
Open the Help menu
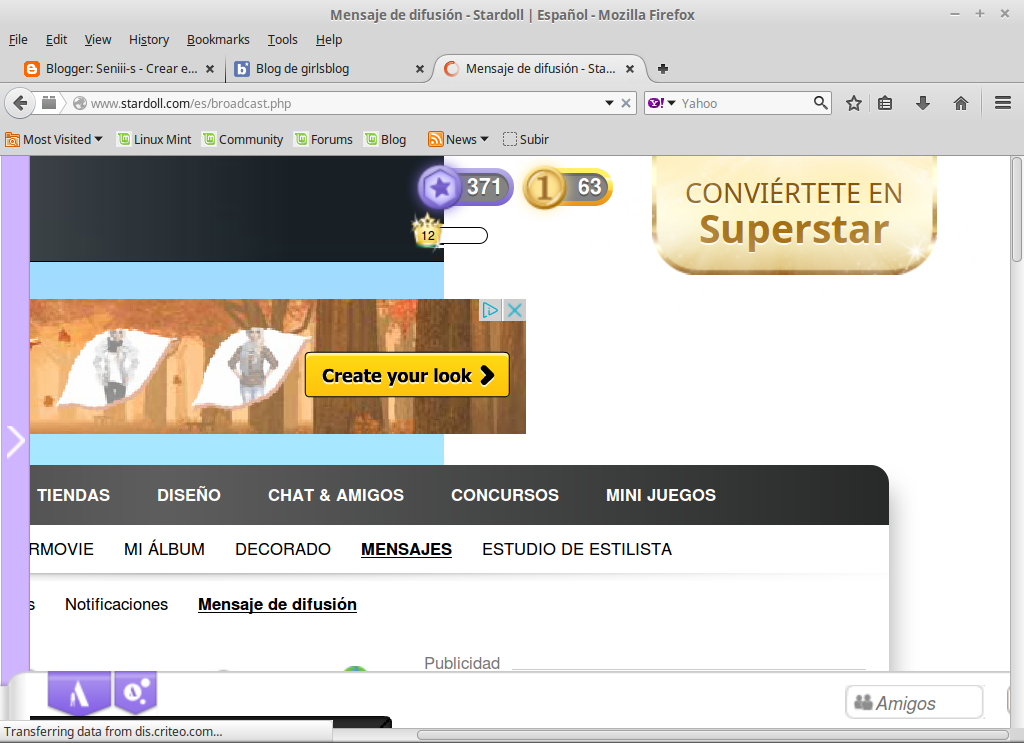[x=328, y=40]
